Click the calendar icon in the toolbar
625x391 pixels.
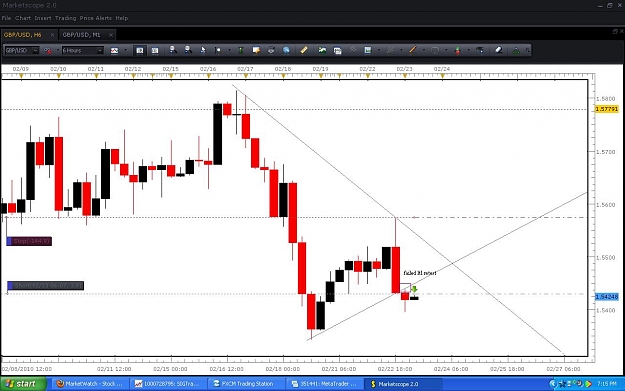pos(337,50)
